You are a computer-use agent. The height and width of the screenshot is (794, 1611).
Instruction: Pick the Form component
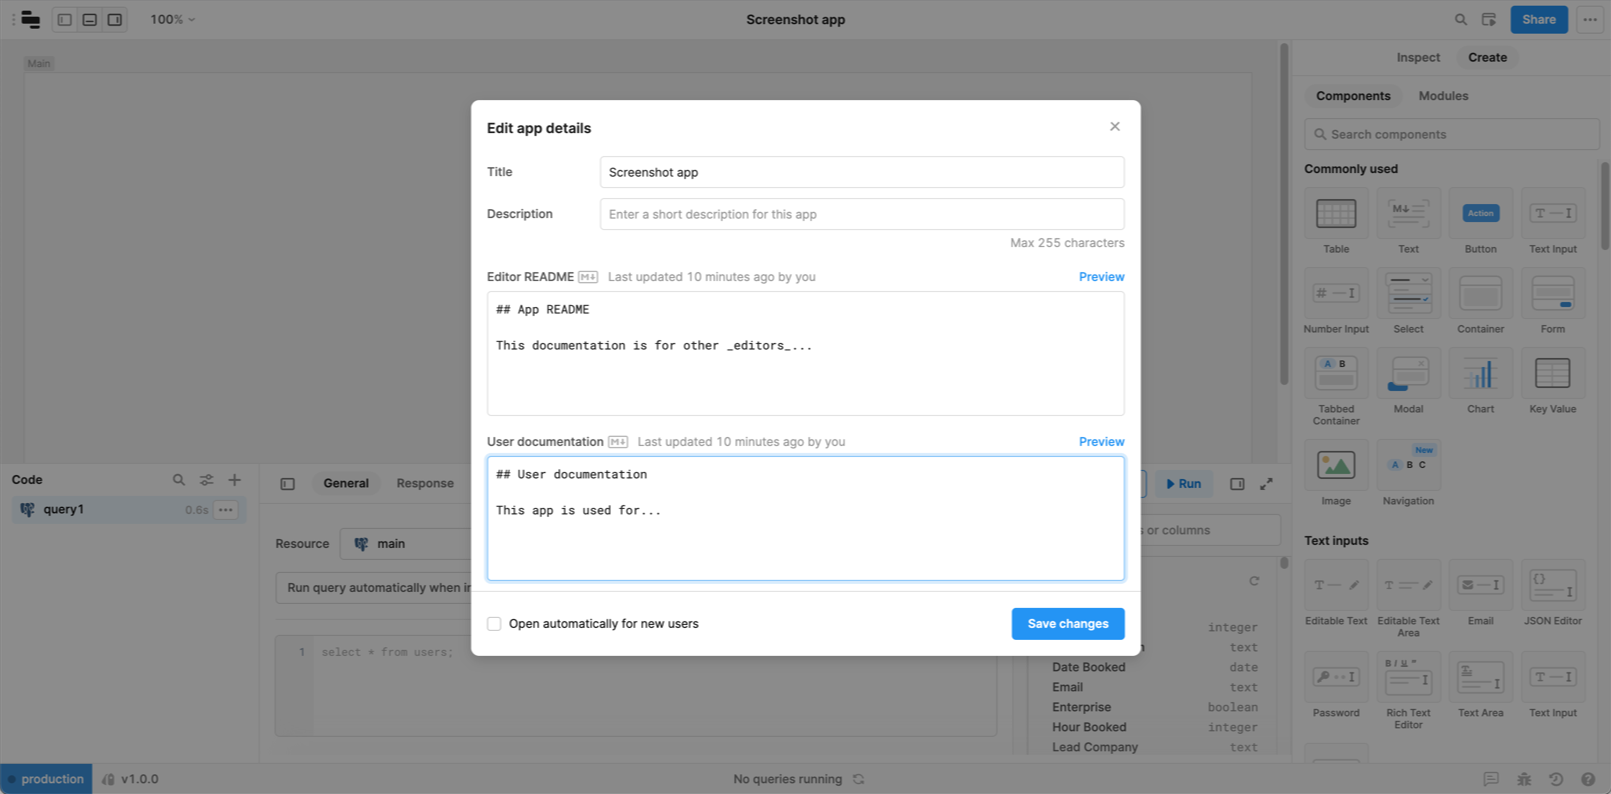click(x=1552, y=301)
